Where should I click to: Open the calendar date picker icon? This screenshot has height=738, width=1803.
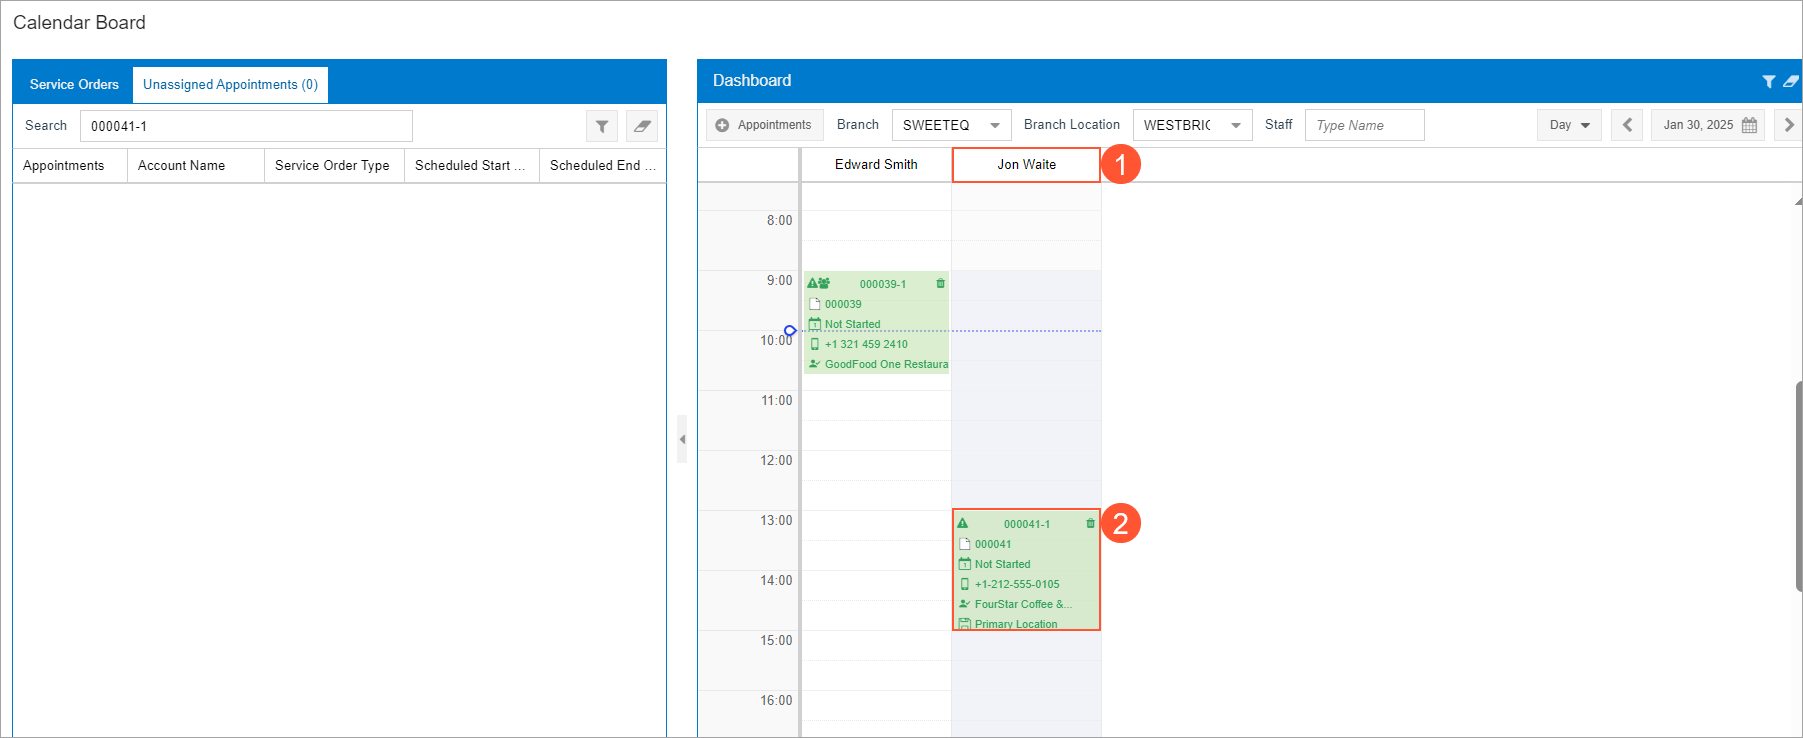[1749, 125]
